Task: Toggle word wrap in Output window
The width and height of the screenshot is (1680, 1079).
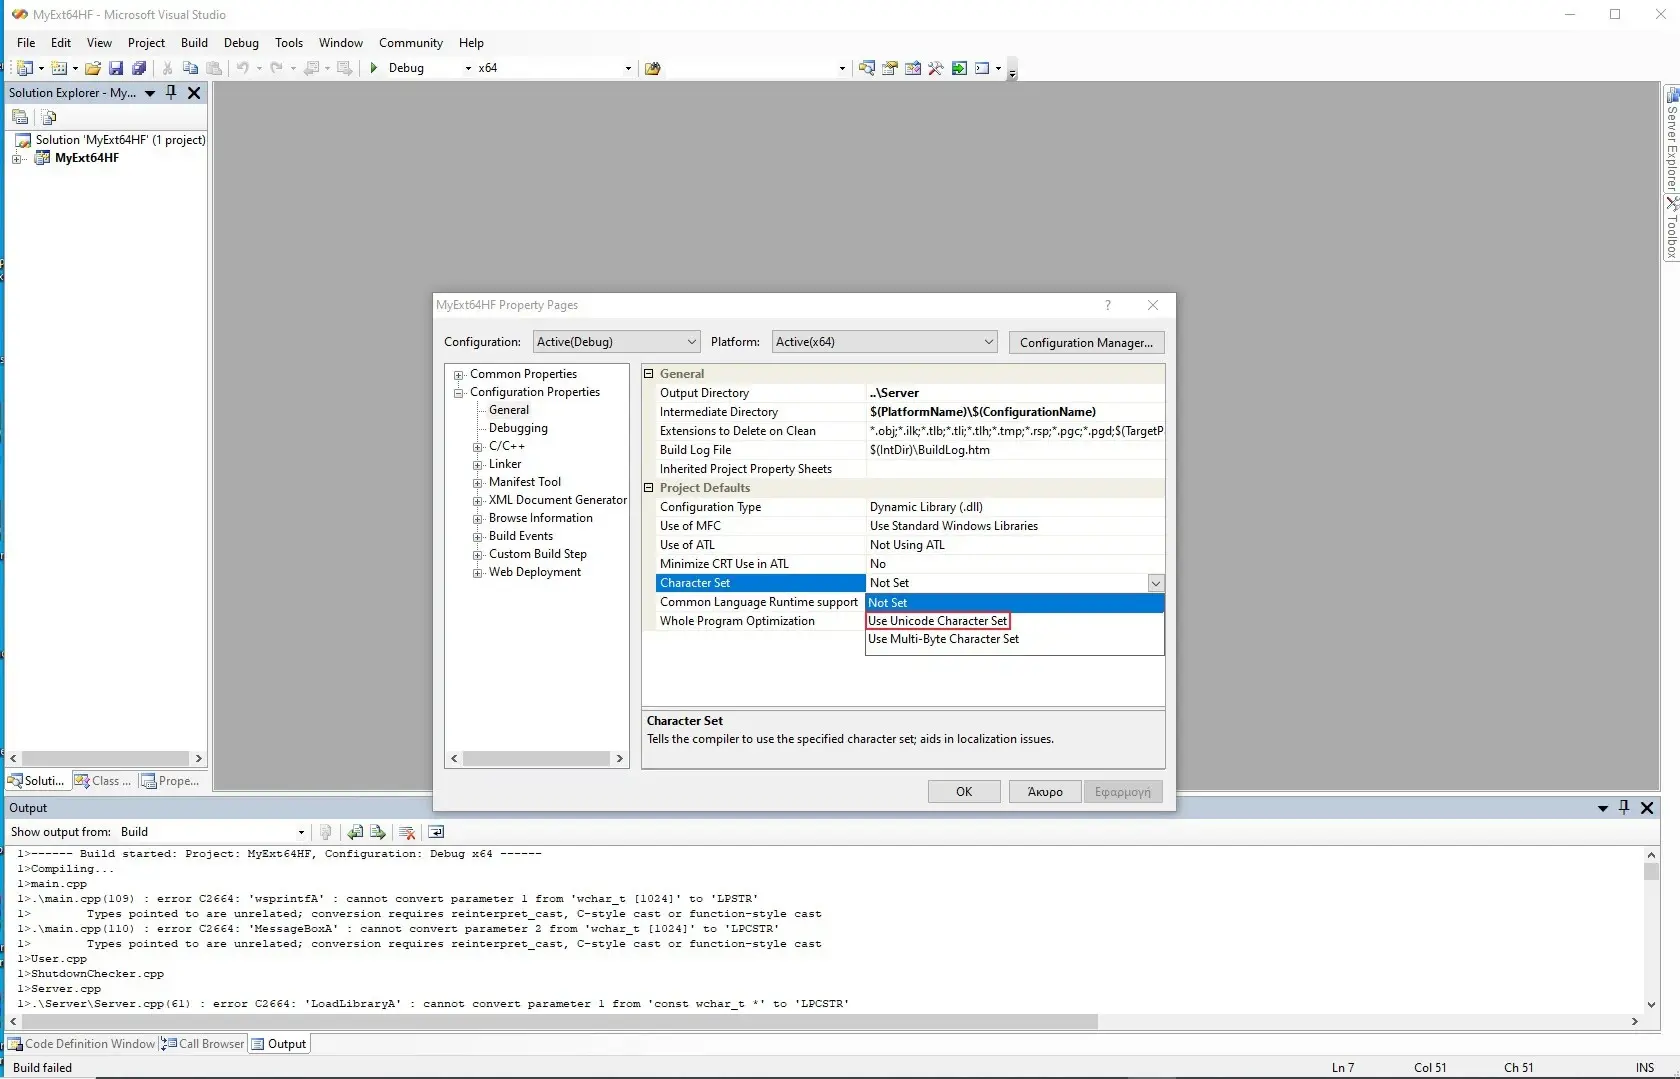Action: 436,832
